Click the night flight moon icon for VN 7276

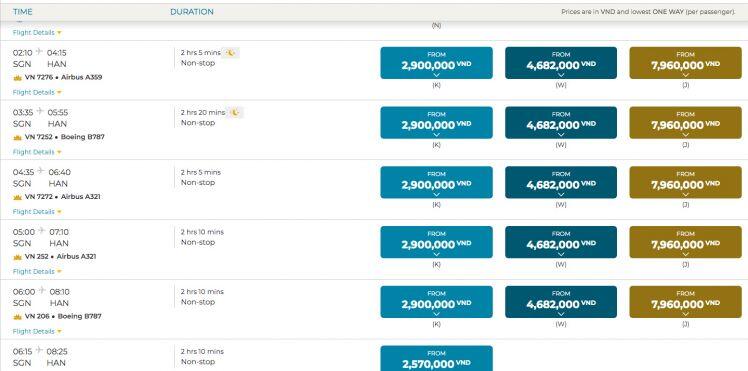click(231, 53)
